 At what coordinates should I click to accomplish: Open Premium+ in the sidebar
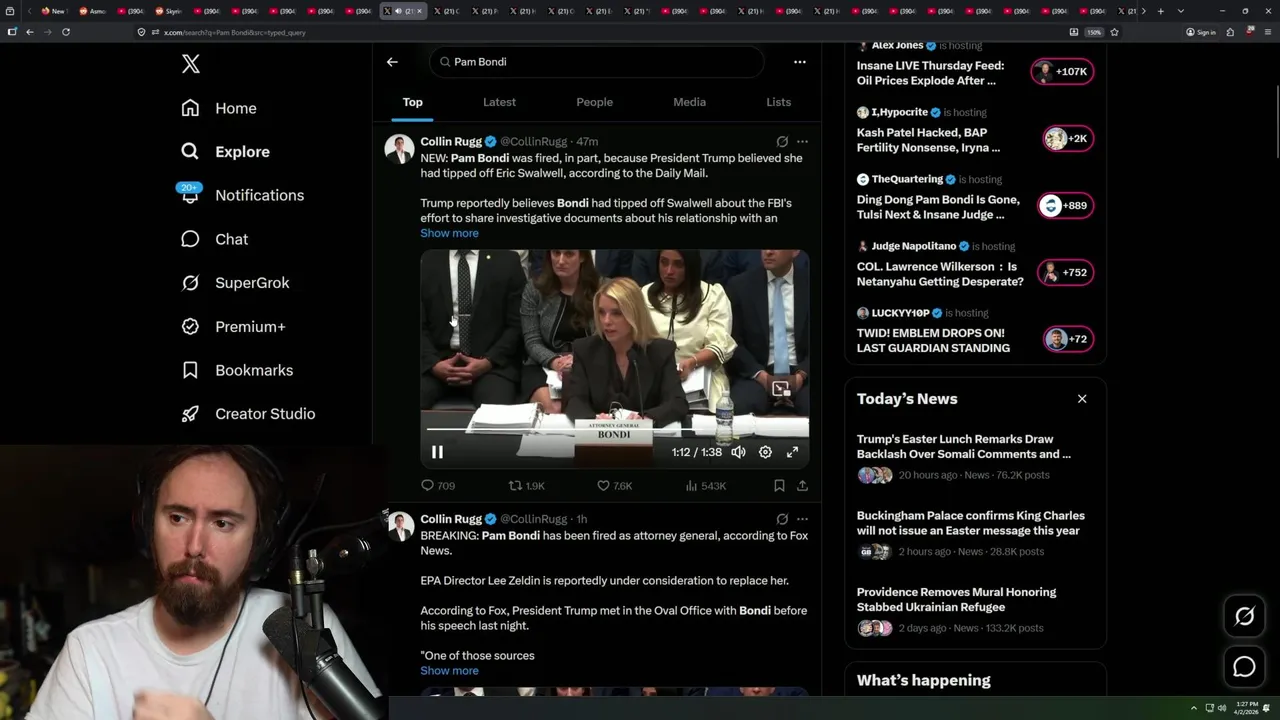[x=233, y=326]
